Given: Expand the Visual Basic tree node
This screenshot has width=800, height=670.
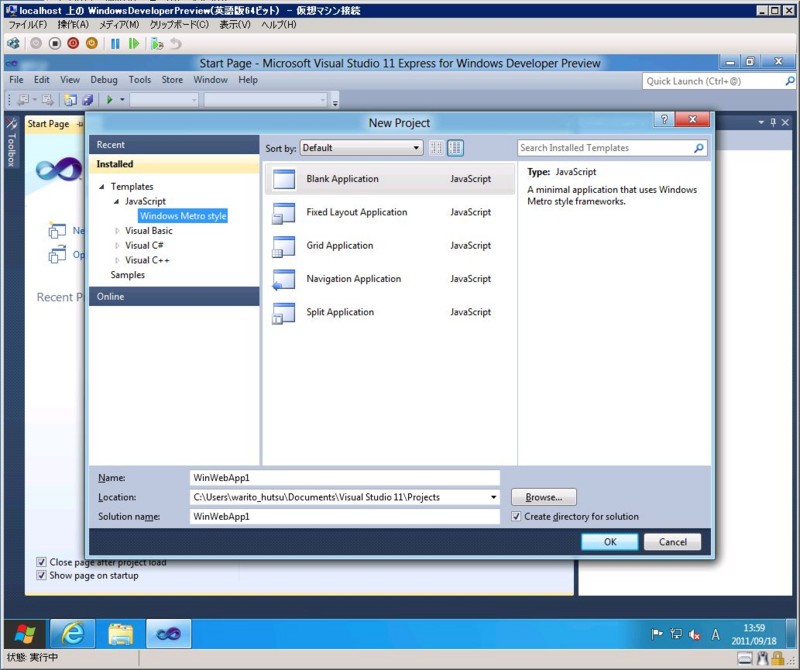Looking at the screenshot, I should click(x=117, y=231).
